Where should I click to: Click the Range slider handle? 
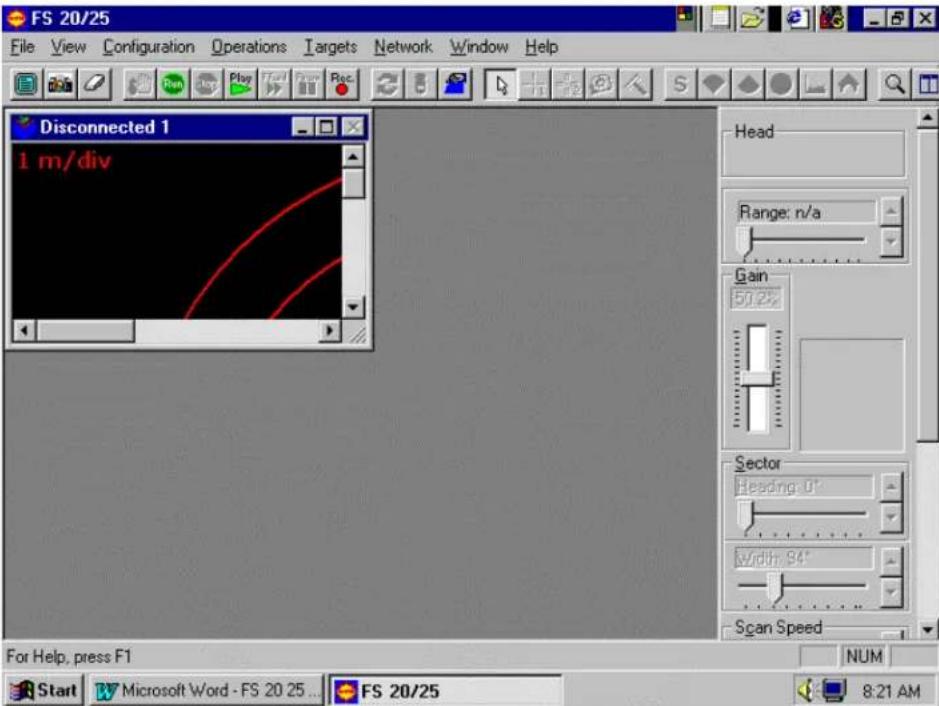744,242
